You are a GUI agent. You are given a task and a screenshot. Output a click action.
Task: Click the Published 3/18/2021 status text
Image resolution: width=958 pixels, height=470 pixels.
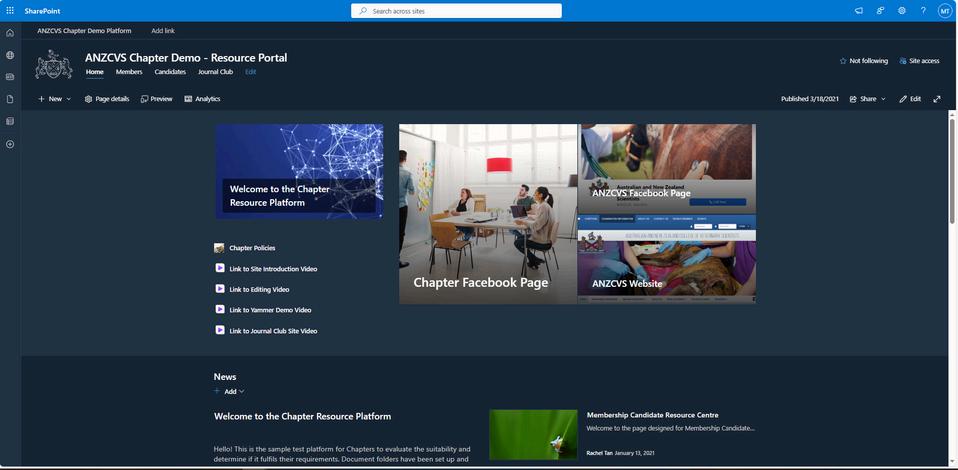(810, 99)
